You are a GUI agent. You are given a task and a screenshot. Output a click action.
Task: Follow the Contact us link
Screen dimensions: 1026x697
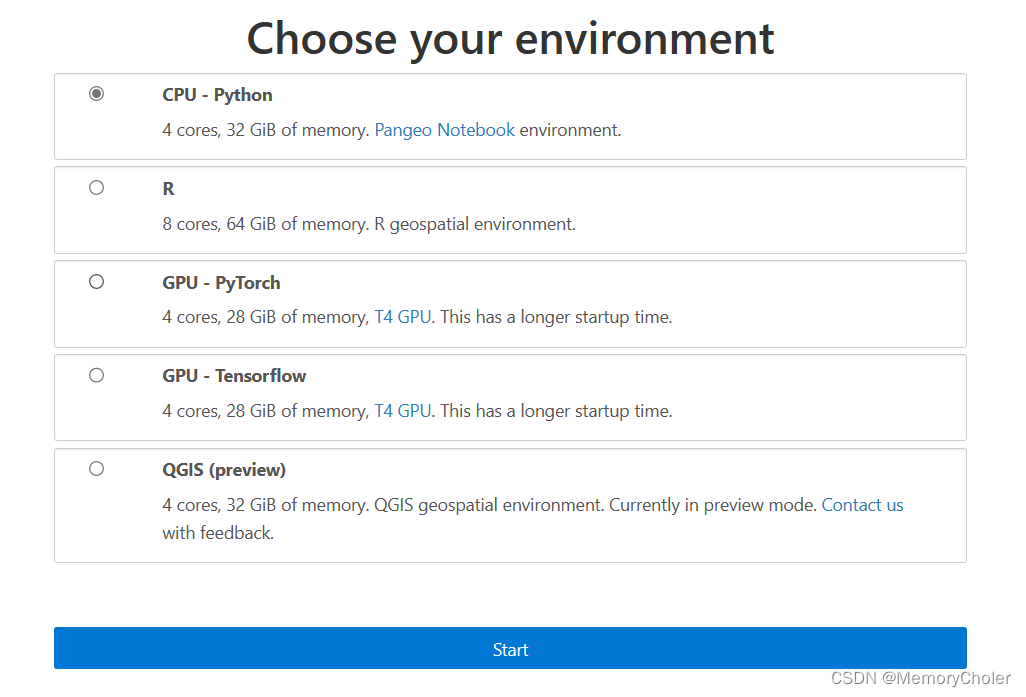[862, 505]
